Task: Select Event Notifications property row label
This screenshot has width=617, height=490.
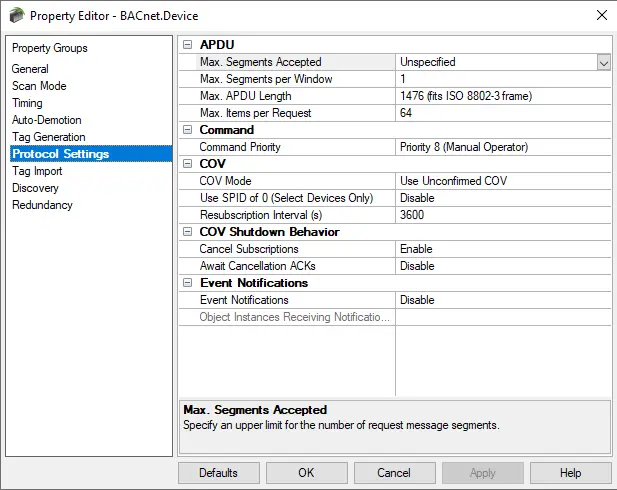Action: [x=244, y=300]
